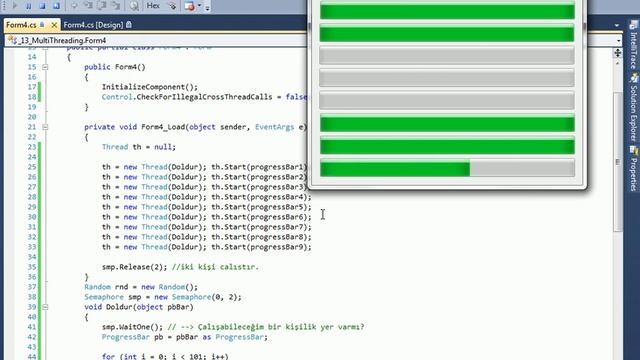The width and height of the screenshot is (640, 360).
Task: Click line number 34 in margin
Action: coord(32,257)
